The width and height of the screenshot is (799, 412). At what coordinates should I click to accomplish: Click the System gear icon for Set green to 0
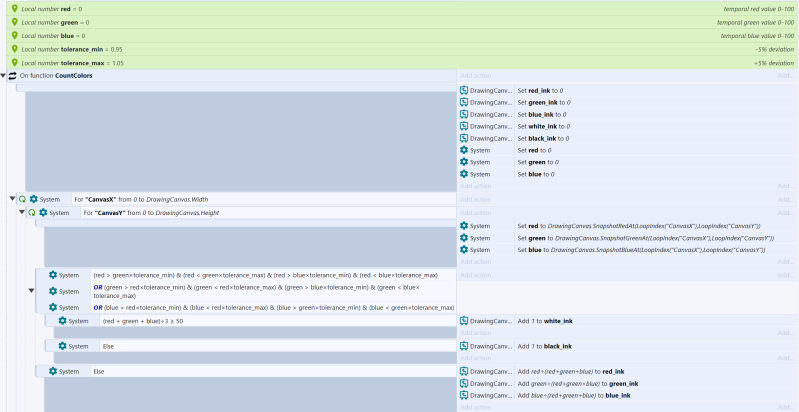tap(464, 162)
